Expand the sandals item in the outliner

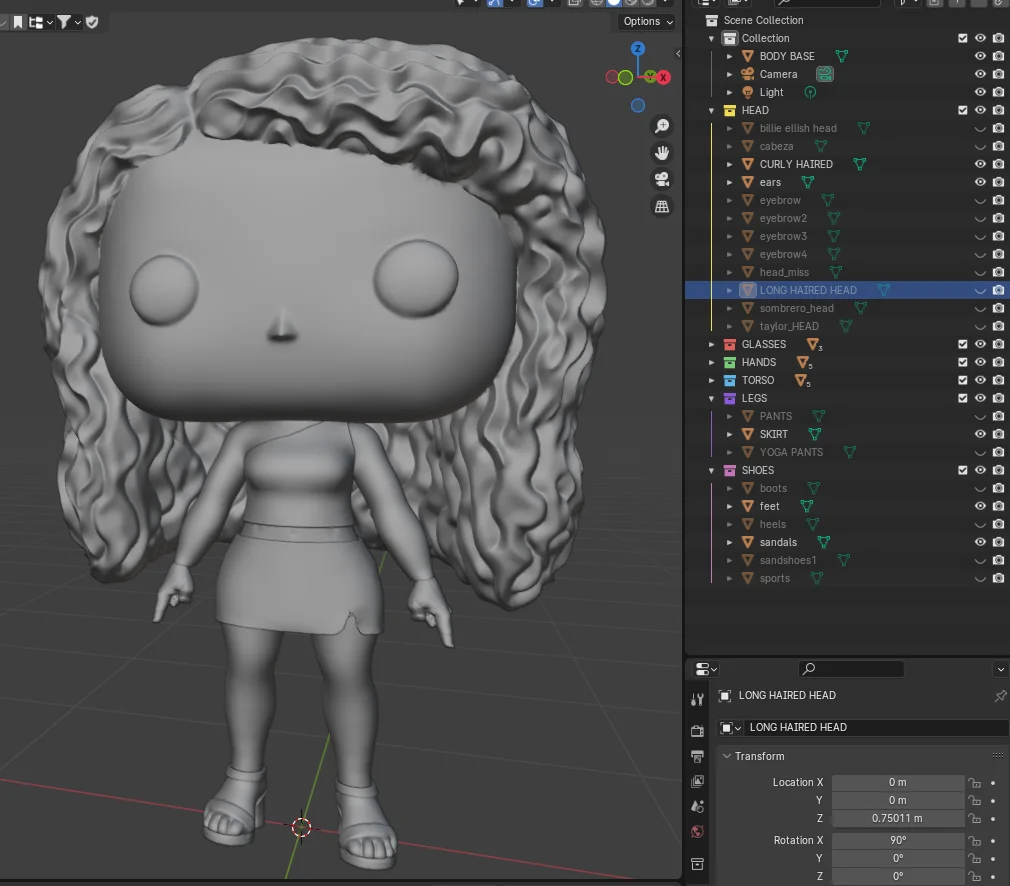pyautogui.click(x=730, y=542)
